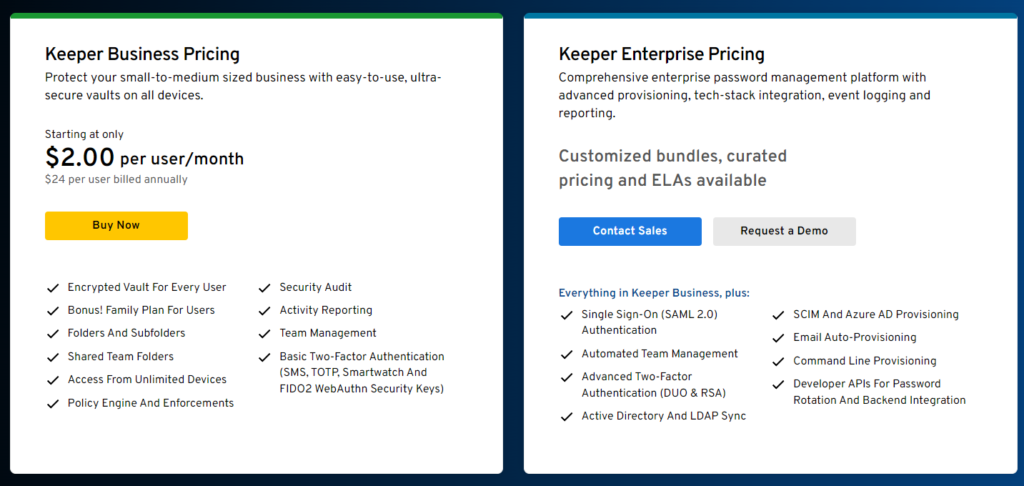This screenshot has width=1024, height=486.
Task: Click checkmark beside Access From Unlimited Devices
Action: [x=53, y=380]
